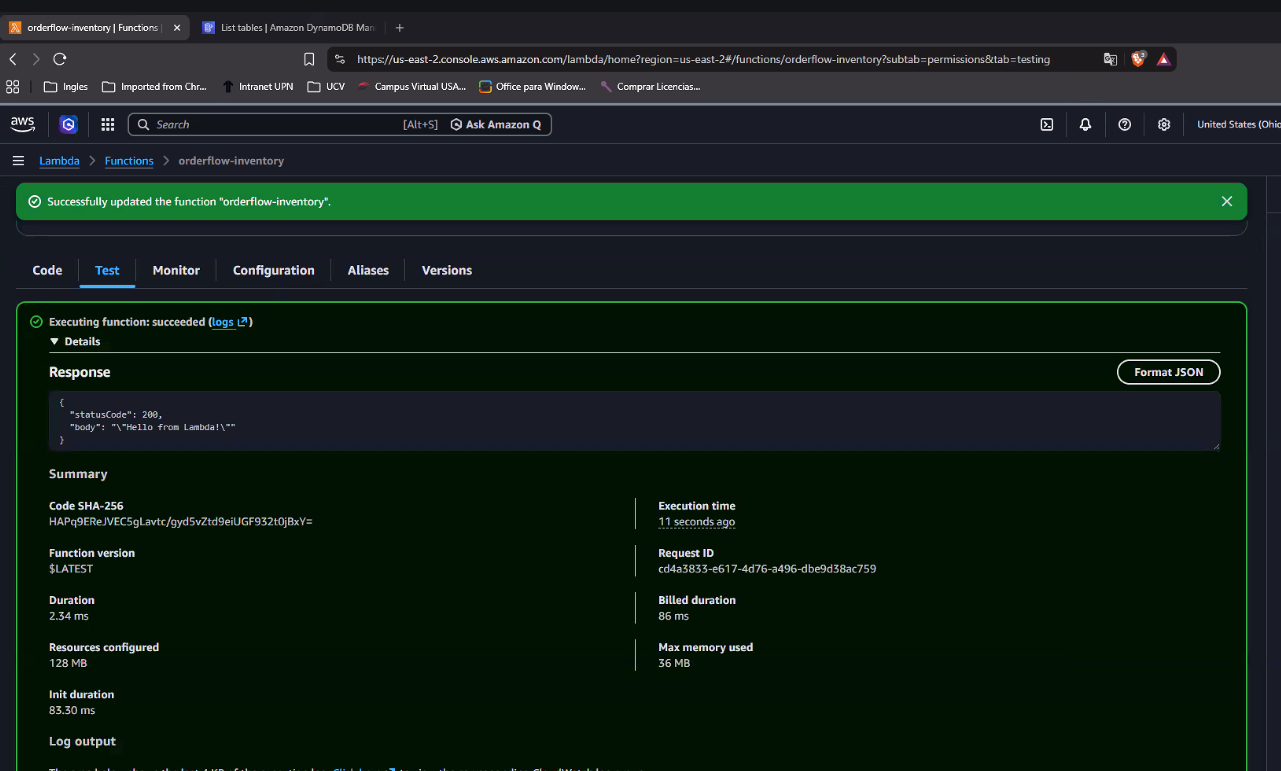1281x771 pixels.
Task: Collapse the Details section
Action: pos(75,342)
